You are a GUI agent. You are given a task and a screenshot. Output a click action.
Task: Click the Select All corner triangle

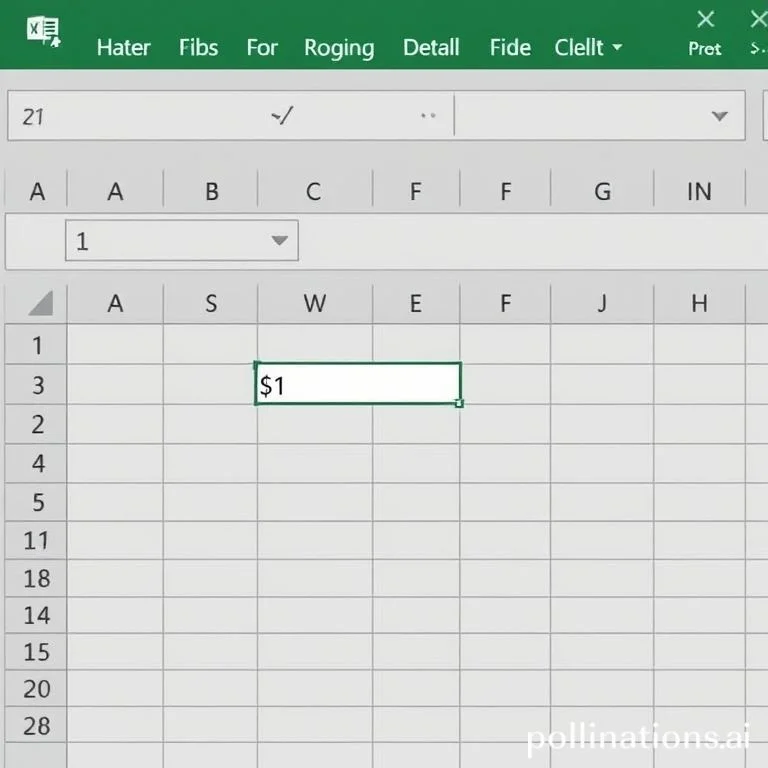click(x=39, y=304)
